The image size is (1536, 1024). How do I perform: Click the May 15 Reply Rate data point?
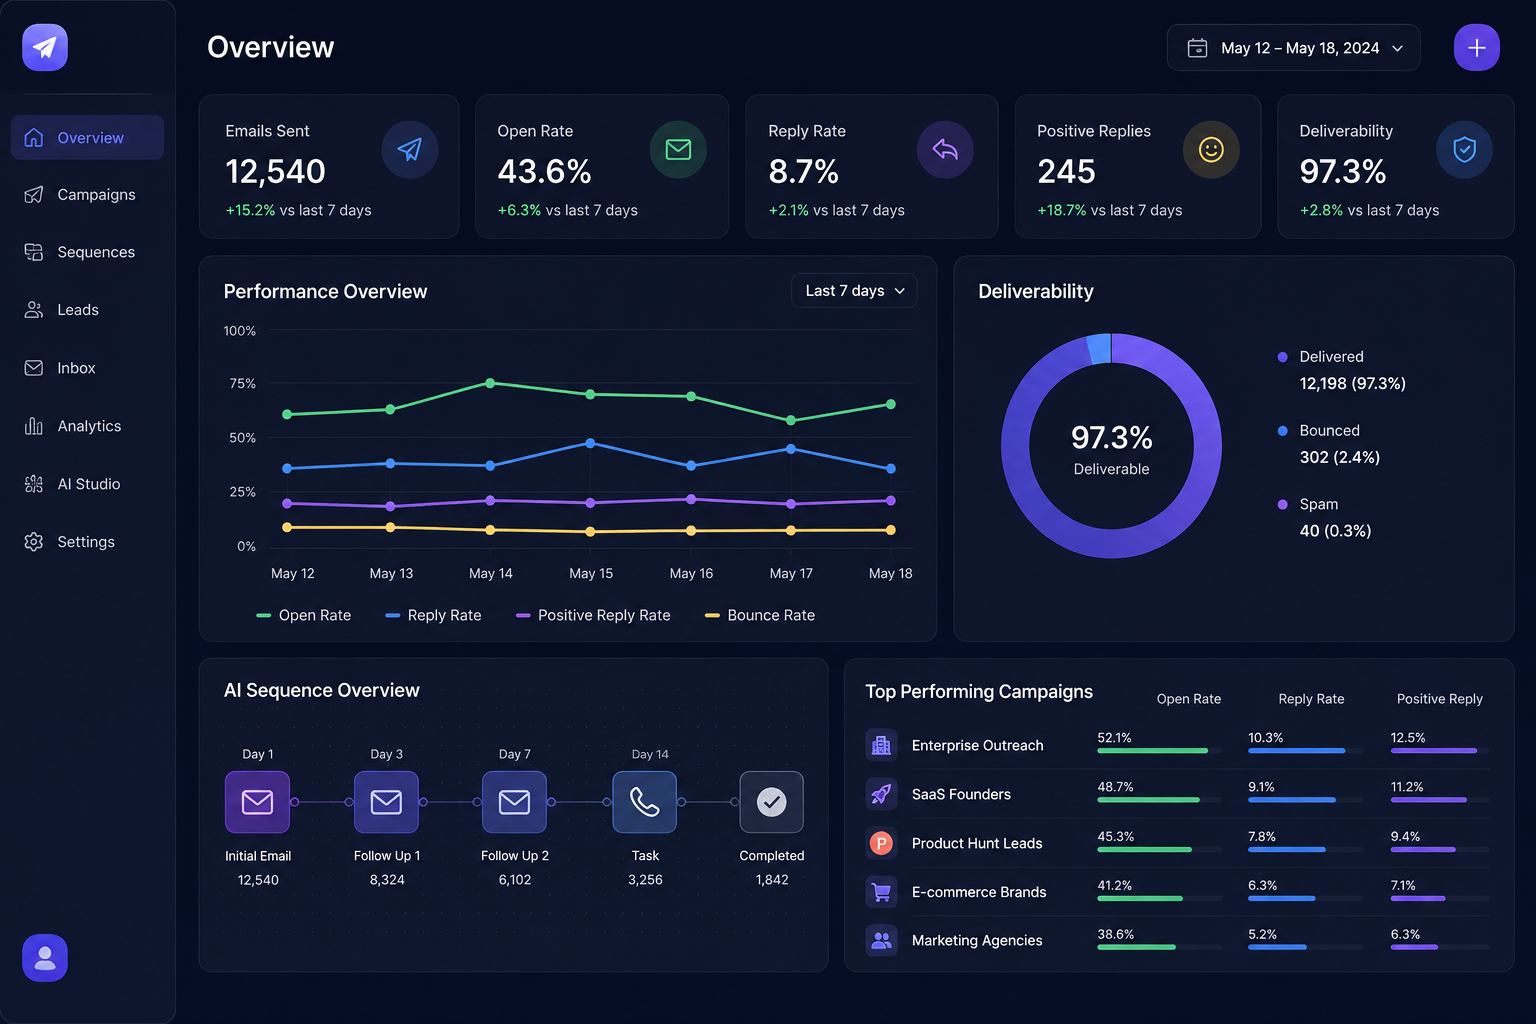[590, 443]
